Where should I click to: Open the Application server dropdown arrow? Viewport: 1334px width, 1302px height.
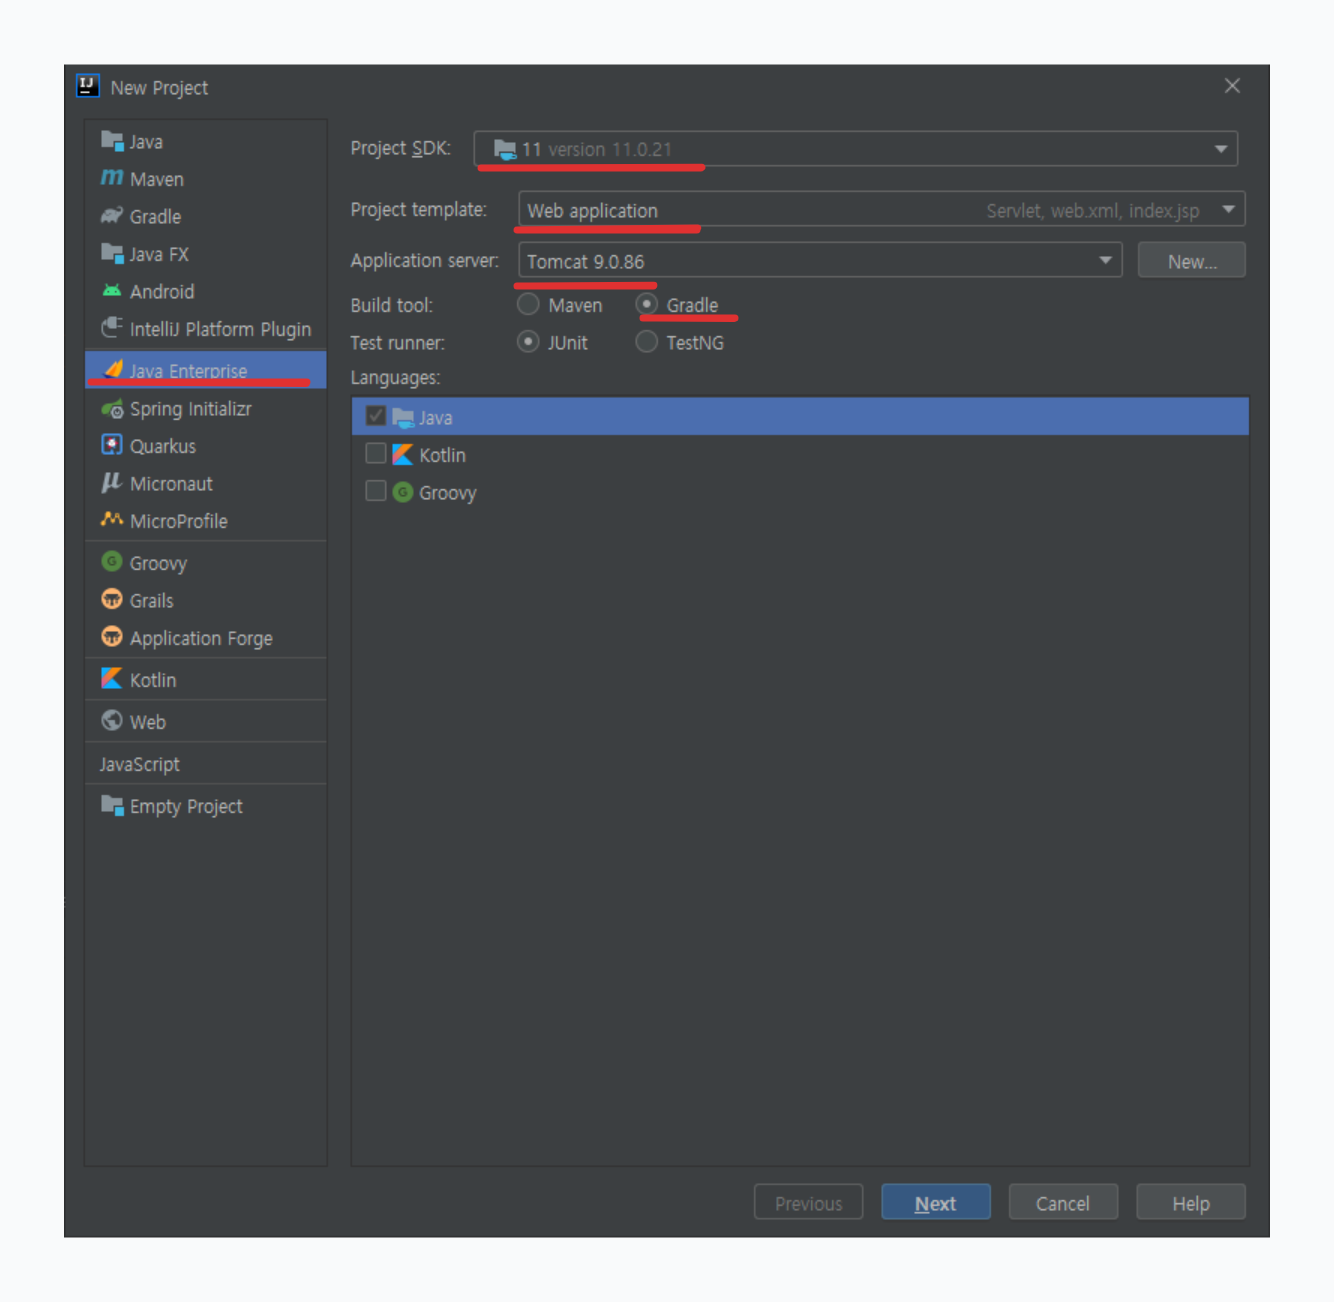(1105, 260)
